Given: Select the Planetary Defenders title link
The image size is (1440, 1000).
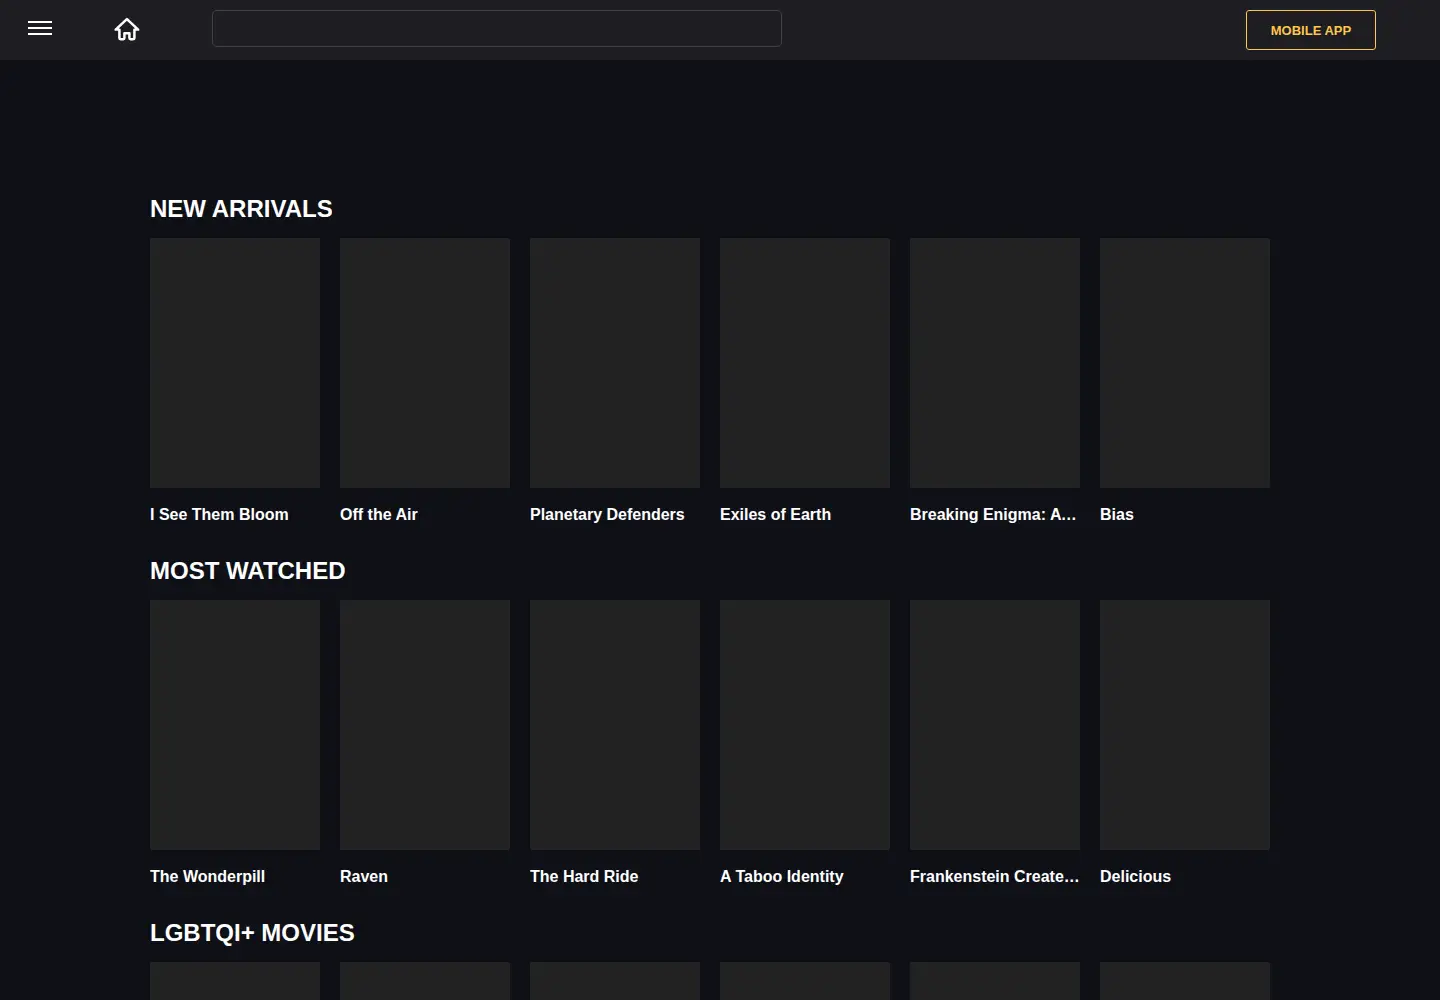Looking at the screenshot, I should [x=607, y=514].
